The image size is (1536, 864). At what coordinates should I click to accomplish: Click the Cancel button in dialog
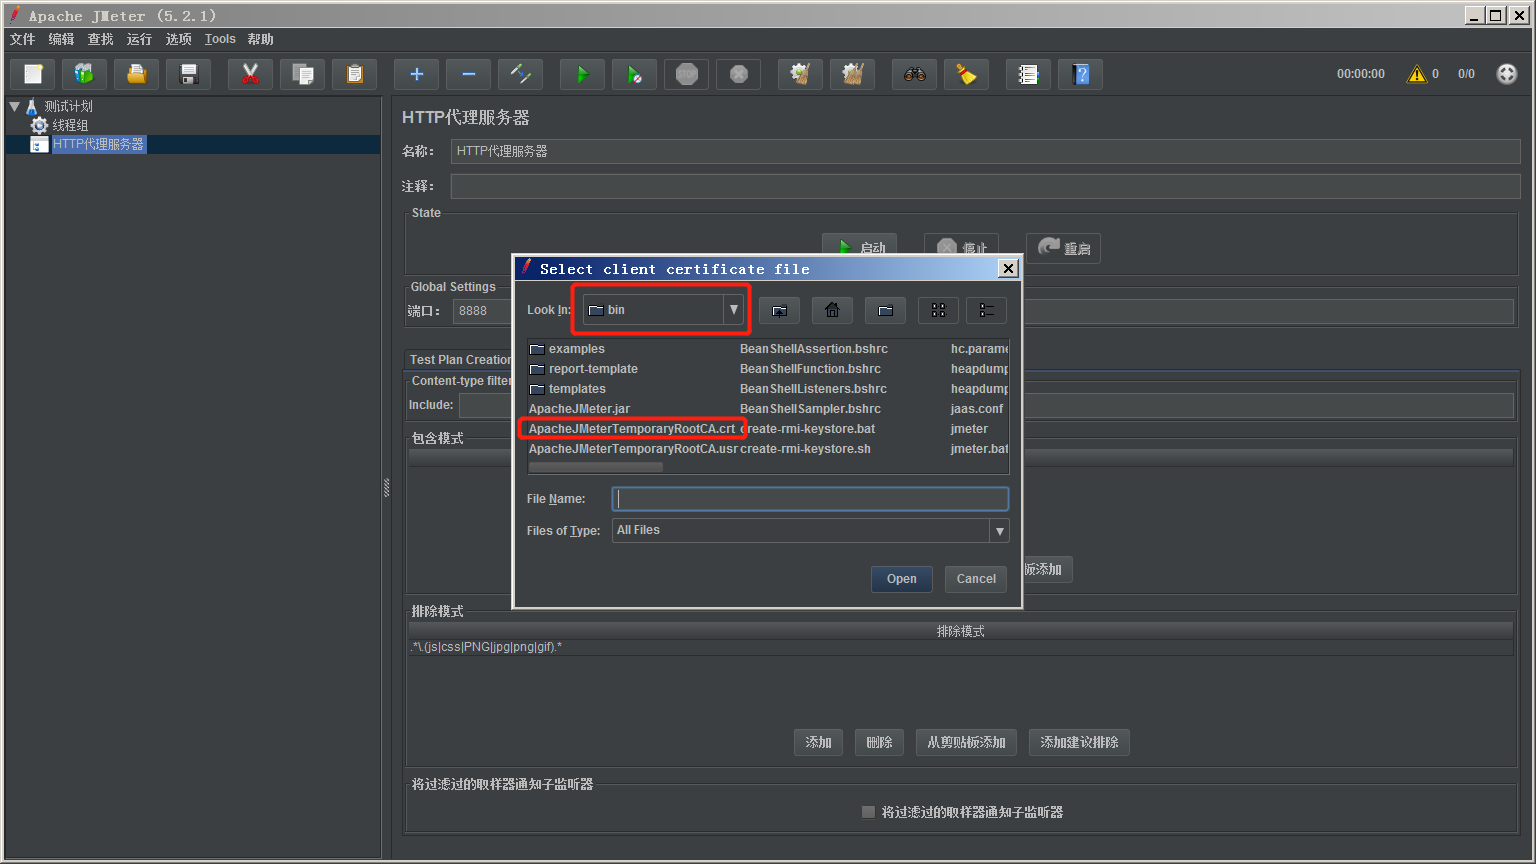[x=976, y=579]
